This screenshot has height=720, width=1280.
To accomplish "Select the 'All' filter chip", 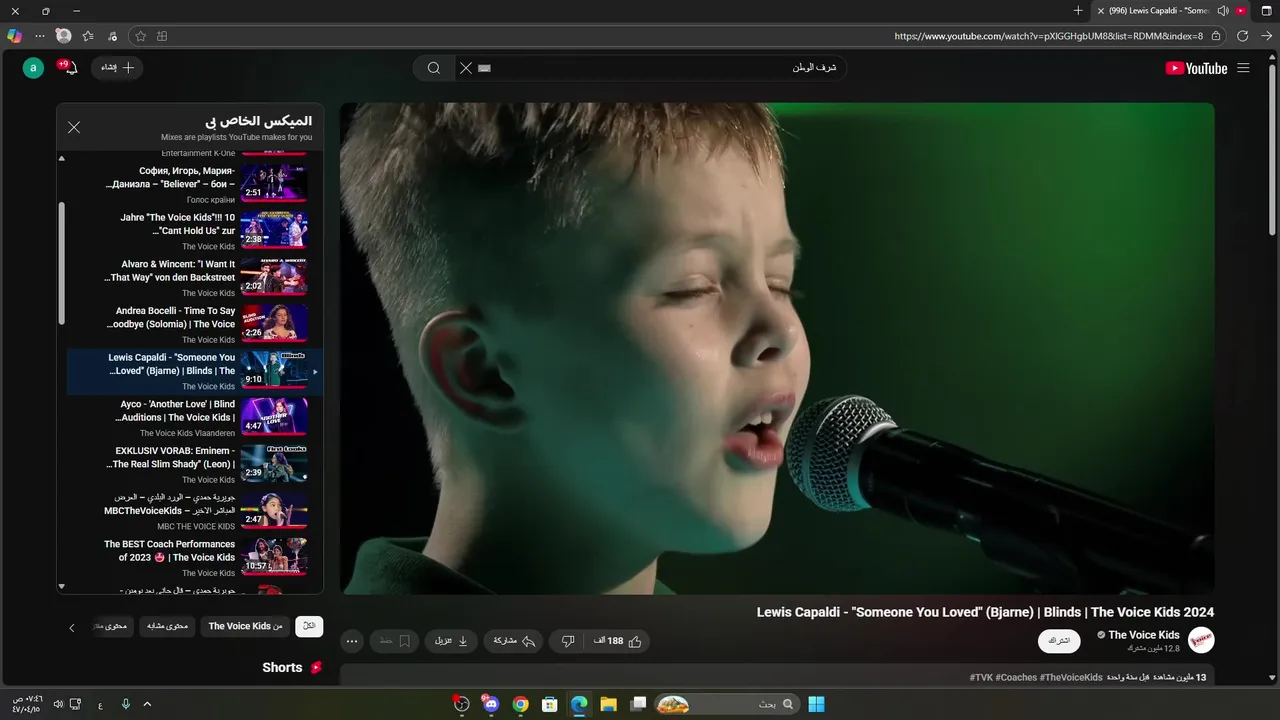I will tap(309, 626).
